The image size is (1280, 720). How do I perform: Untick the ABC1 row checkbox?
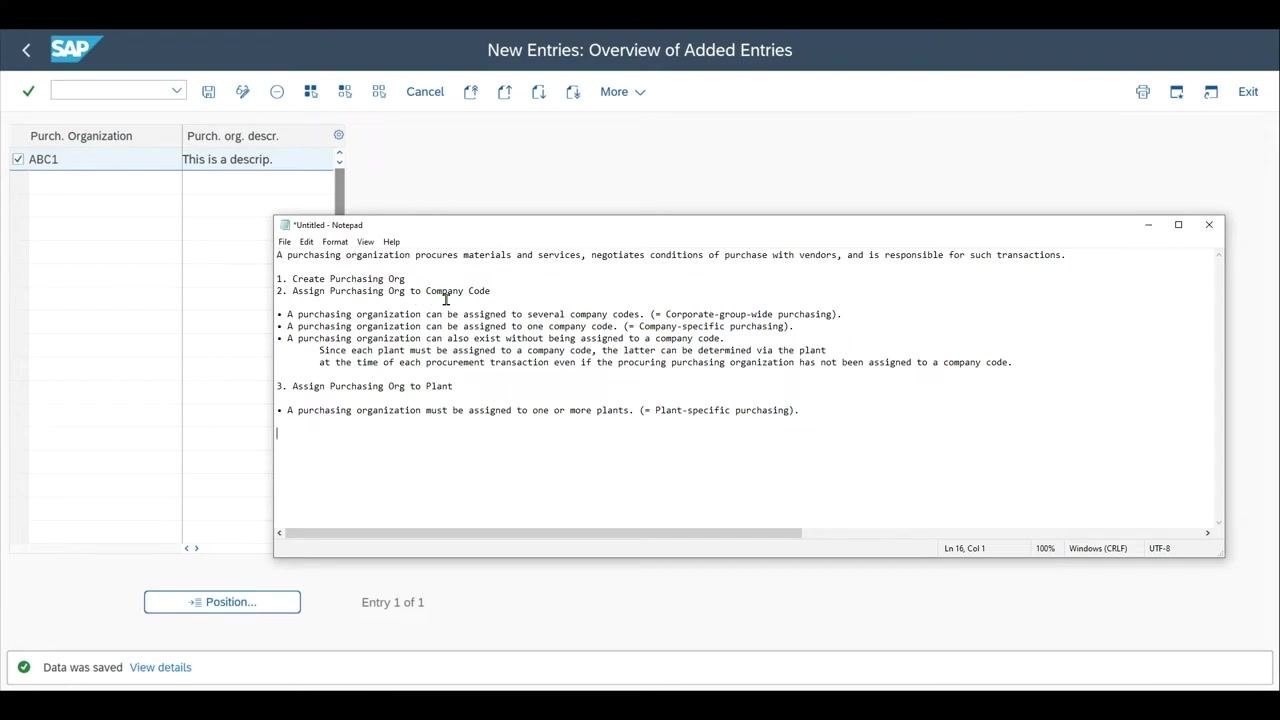(x=18, y=159)
